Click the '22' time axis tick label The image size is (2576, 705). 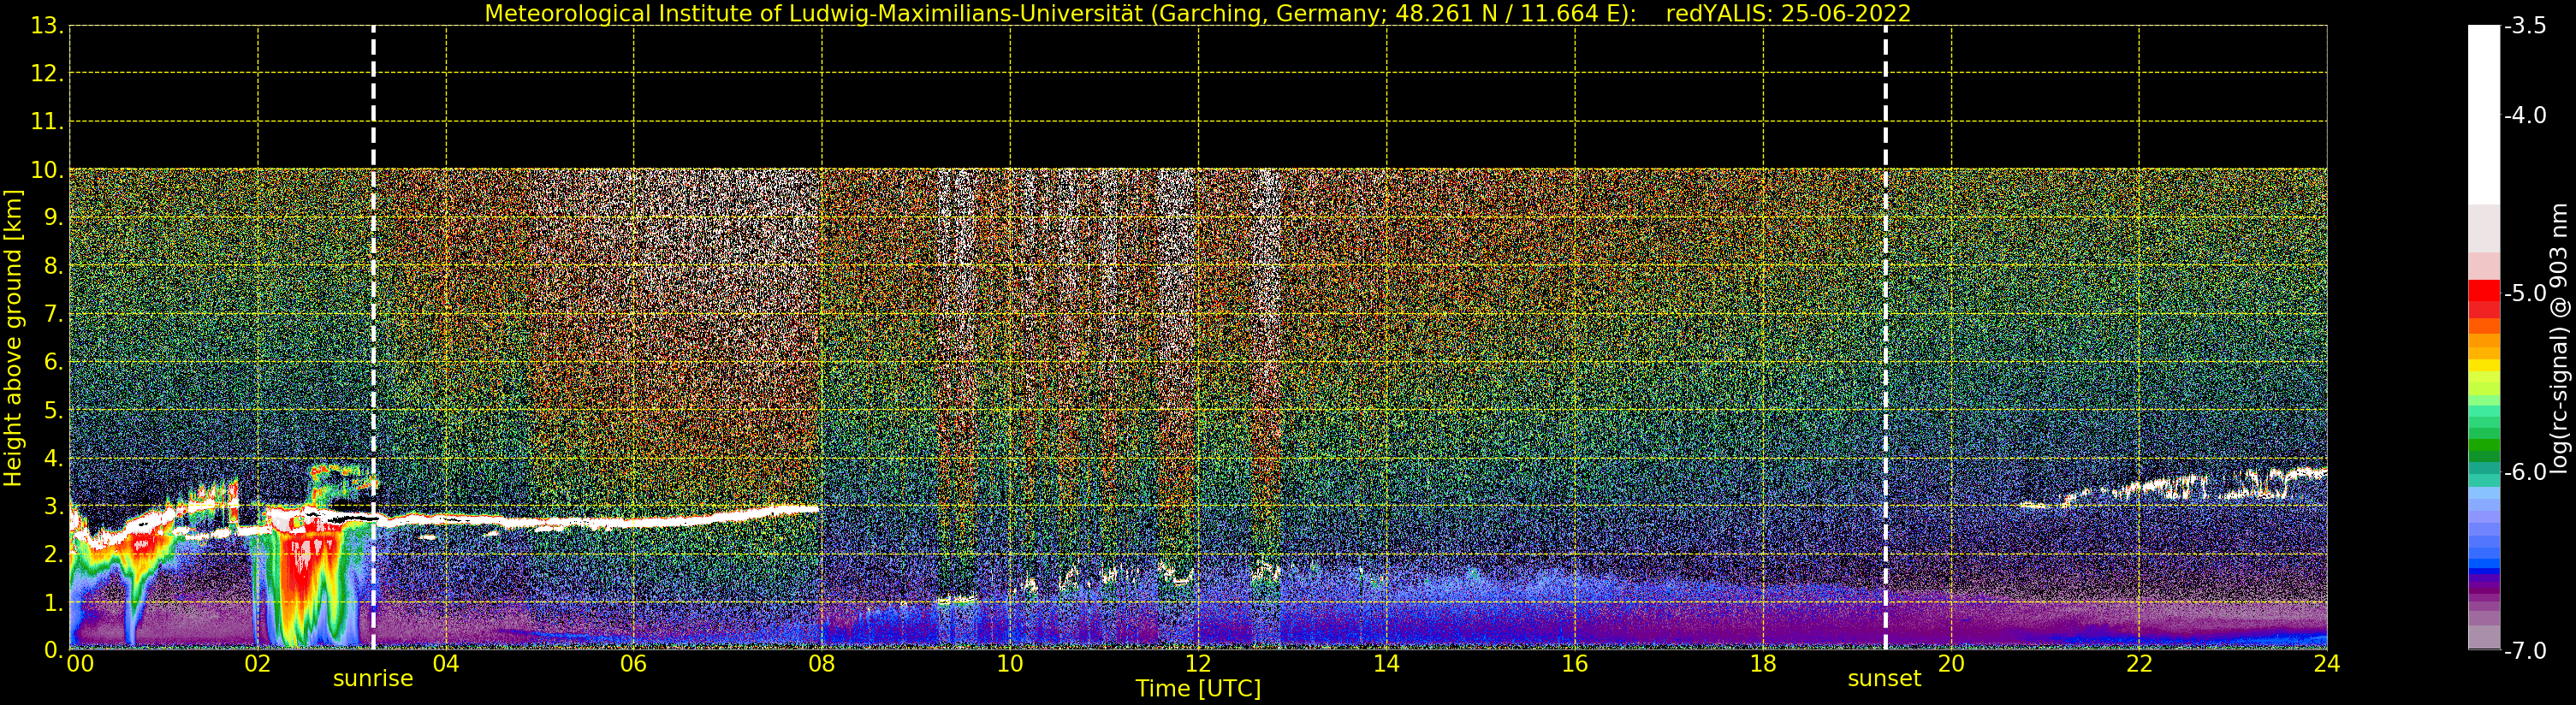coord(2139,664)
